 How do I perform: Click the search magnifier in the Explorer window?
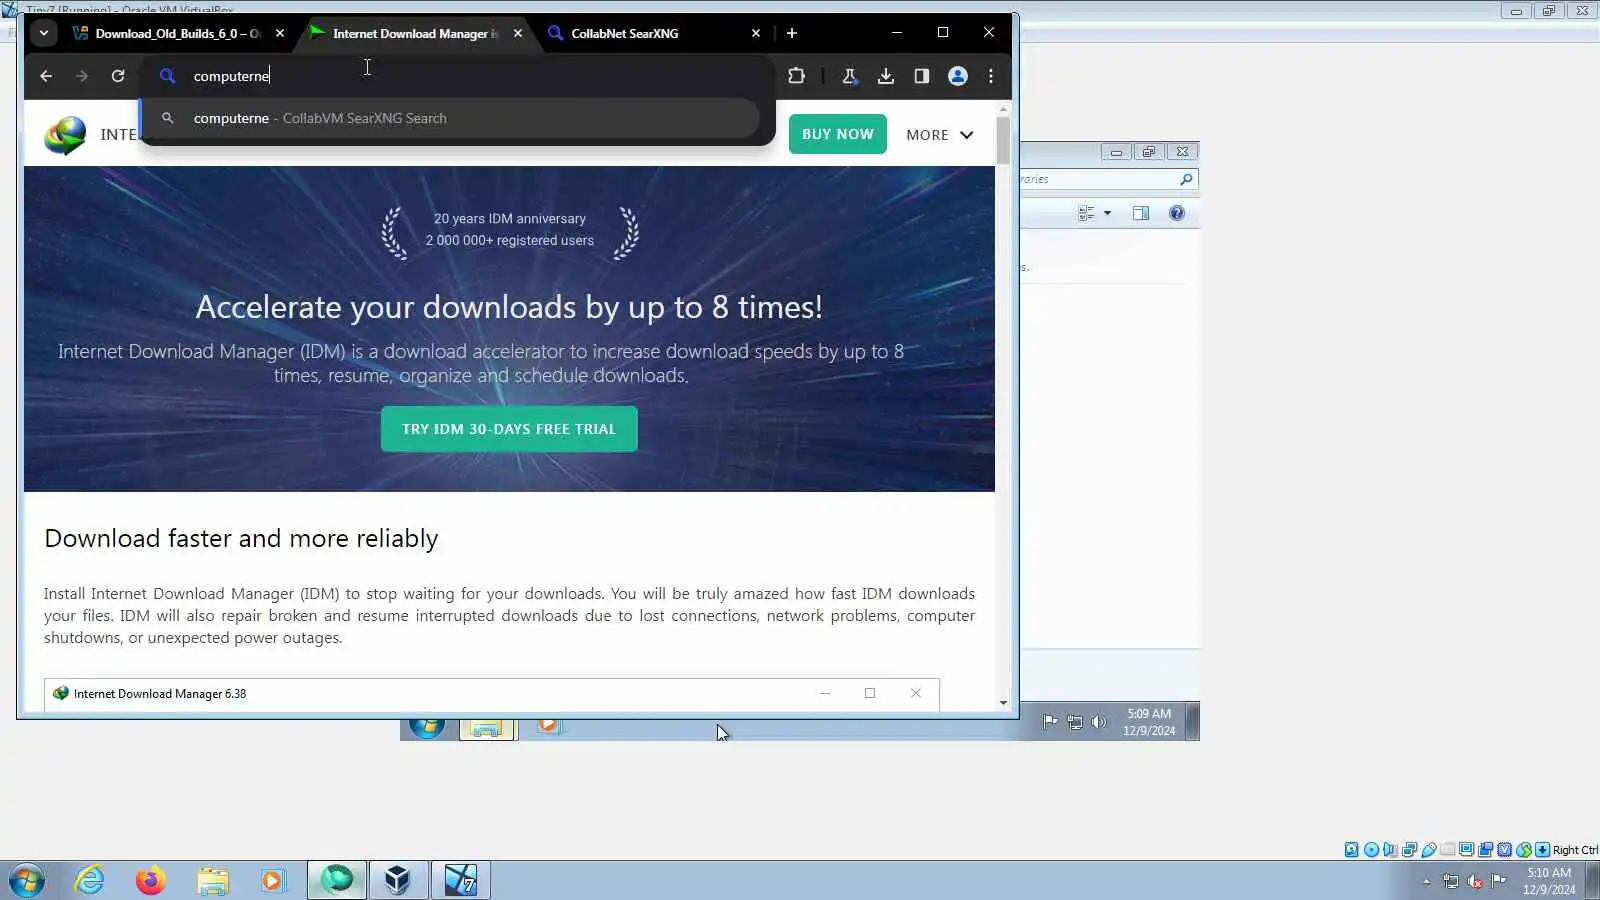coord(1186,179)
